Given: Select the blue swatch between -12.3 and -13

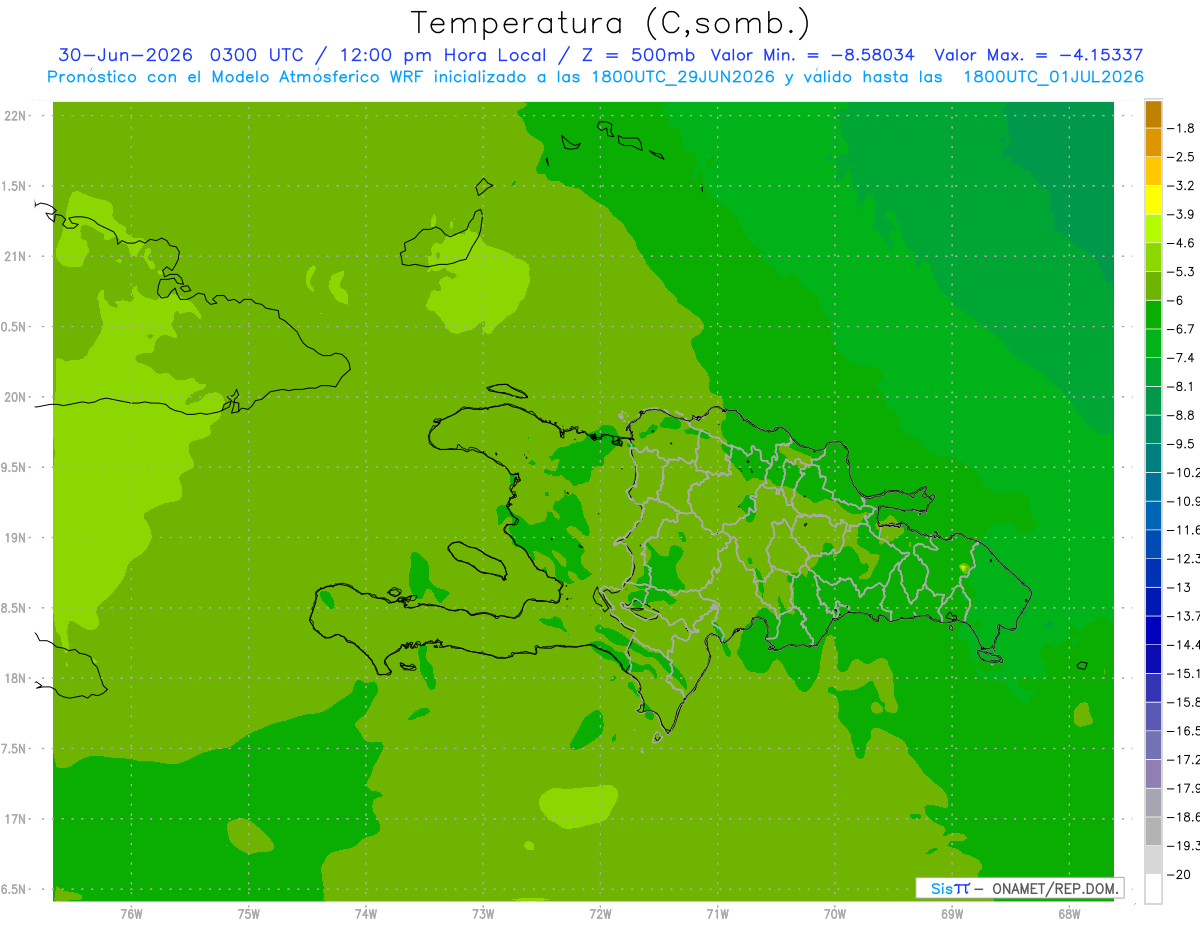Looking at the screenshot, I should pos(1153,573).
